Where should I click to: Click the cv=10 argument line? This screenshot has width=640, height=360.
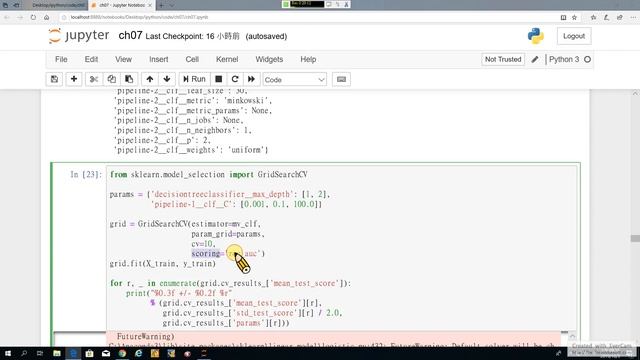pos(203,244)
